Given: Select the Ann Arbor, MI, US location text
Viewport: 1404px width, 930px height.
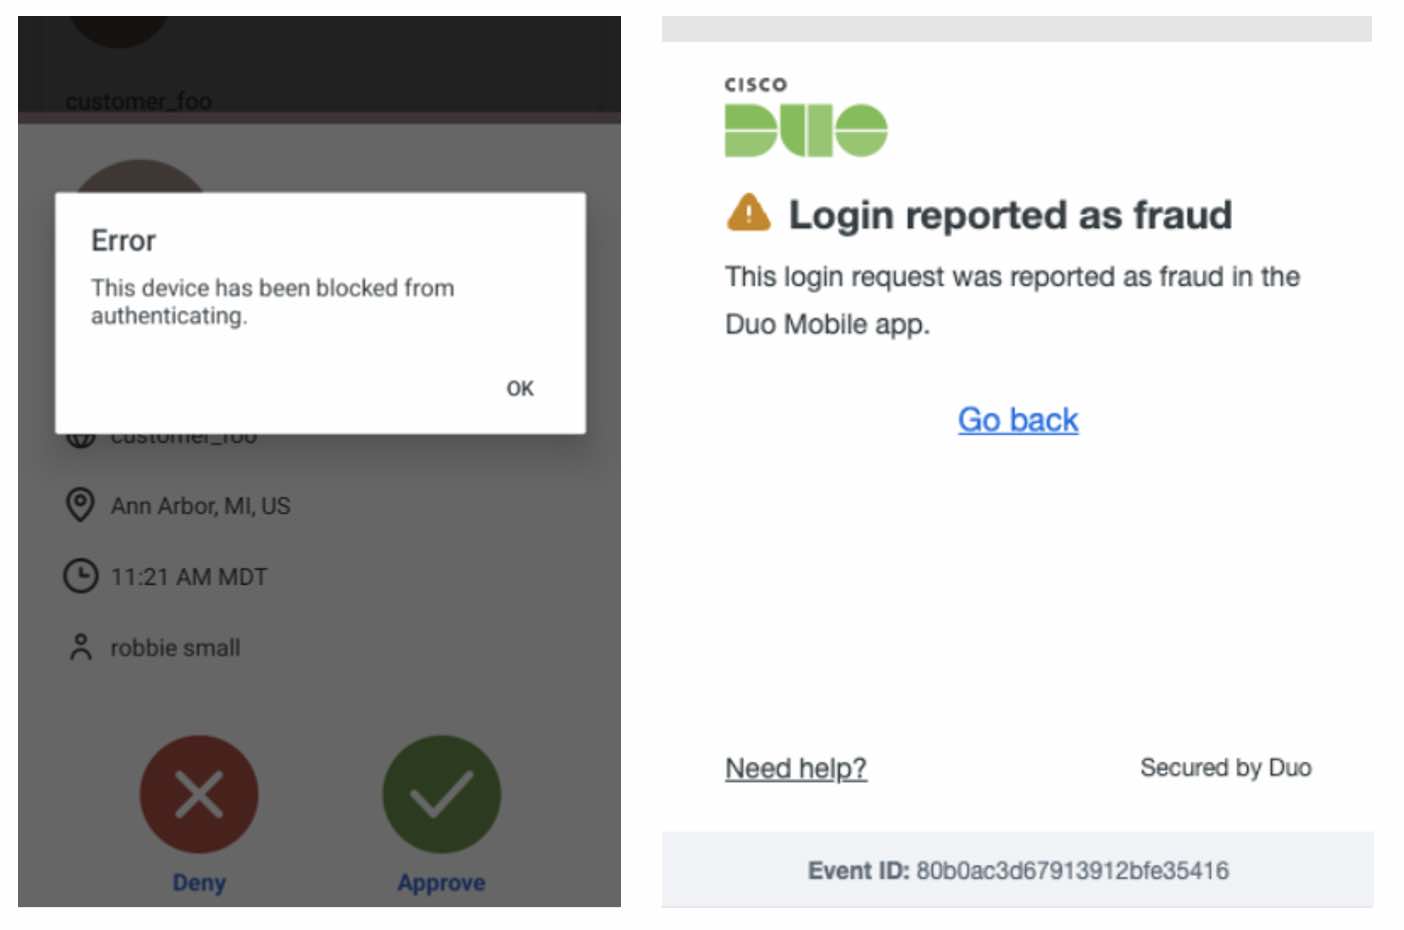Looking at the screenshot, I should pyautogui.click(x=200, y=506).
